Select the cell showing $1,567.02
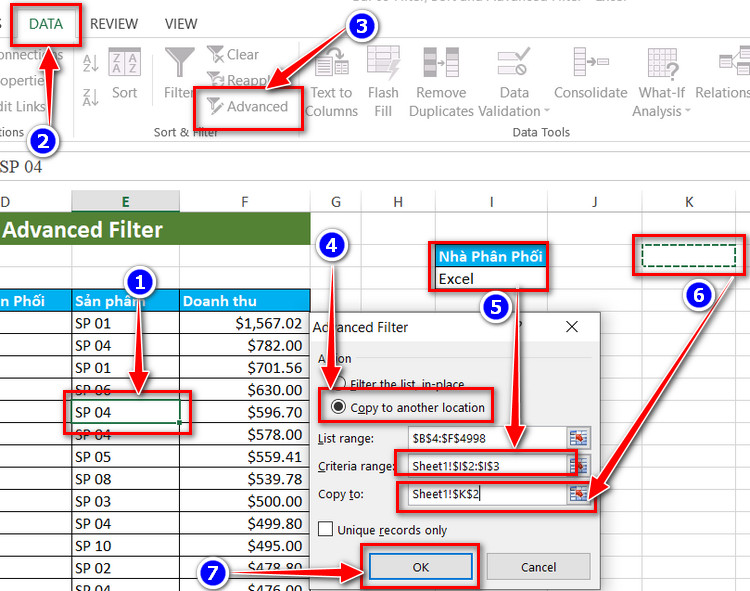This screenshot has width=750, height=591. pyautogui.click(x=245, y=323)
